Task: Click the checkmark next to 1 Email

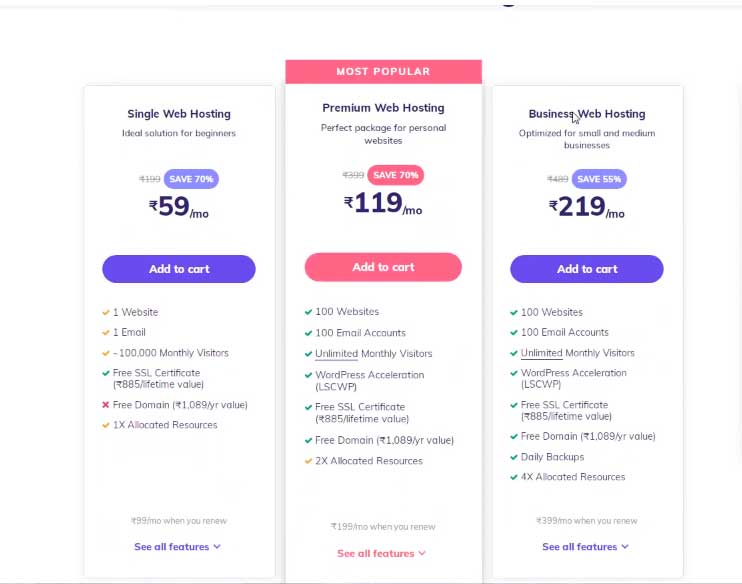Action: (x=106, y=332)
